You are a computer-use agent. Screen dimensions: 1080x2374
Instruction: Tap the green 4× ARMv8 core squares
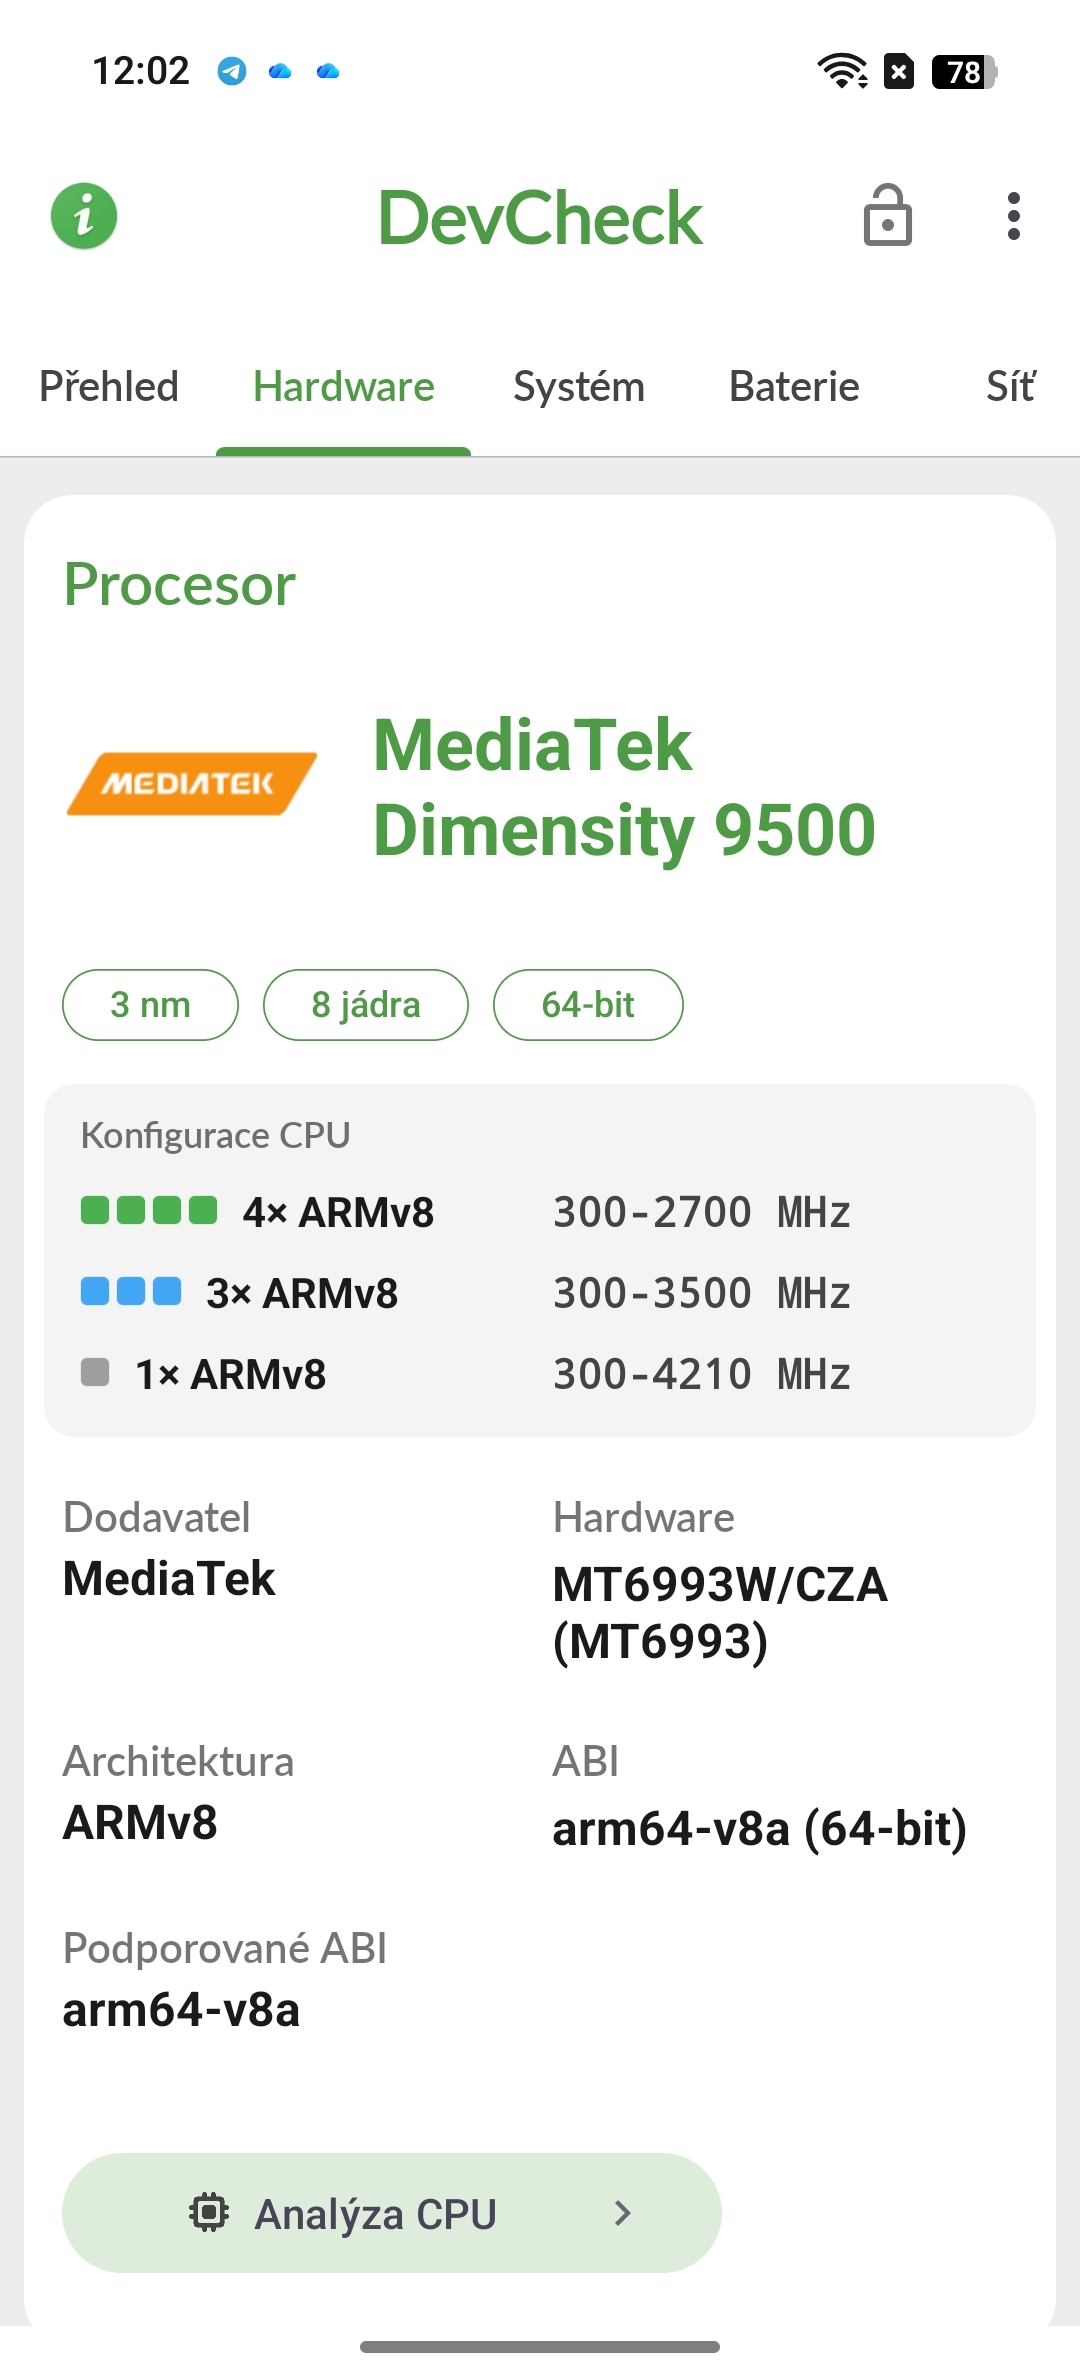click(x=149, y=1210)
